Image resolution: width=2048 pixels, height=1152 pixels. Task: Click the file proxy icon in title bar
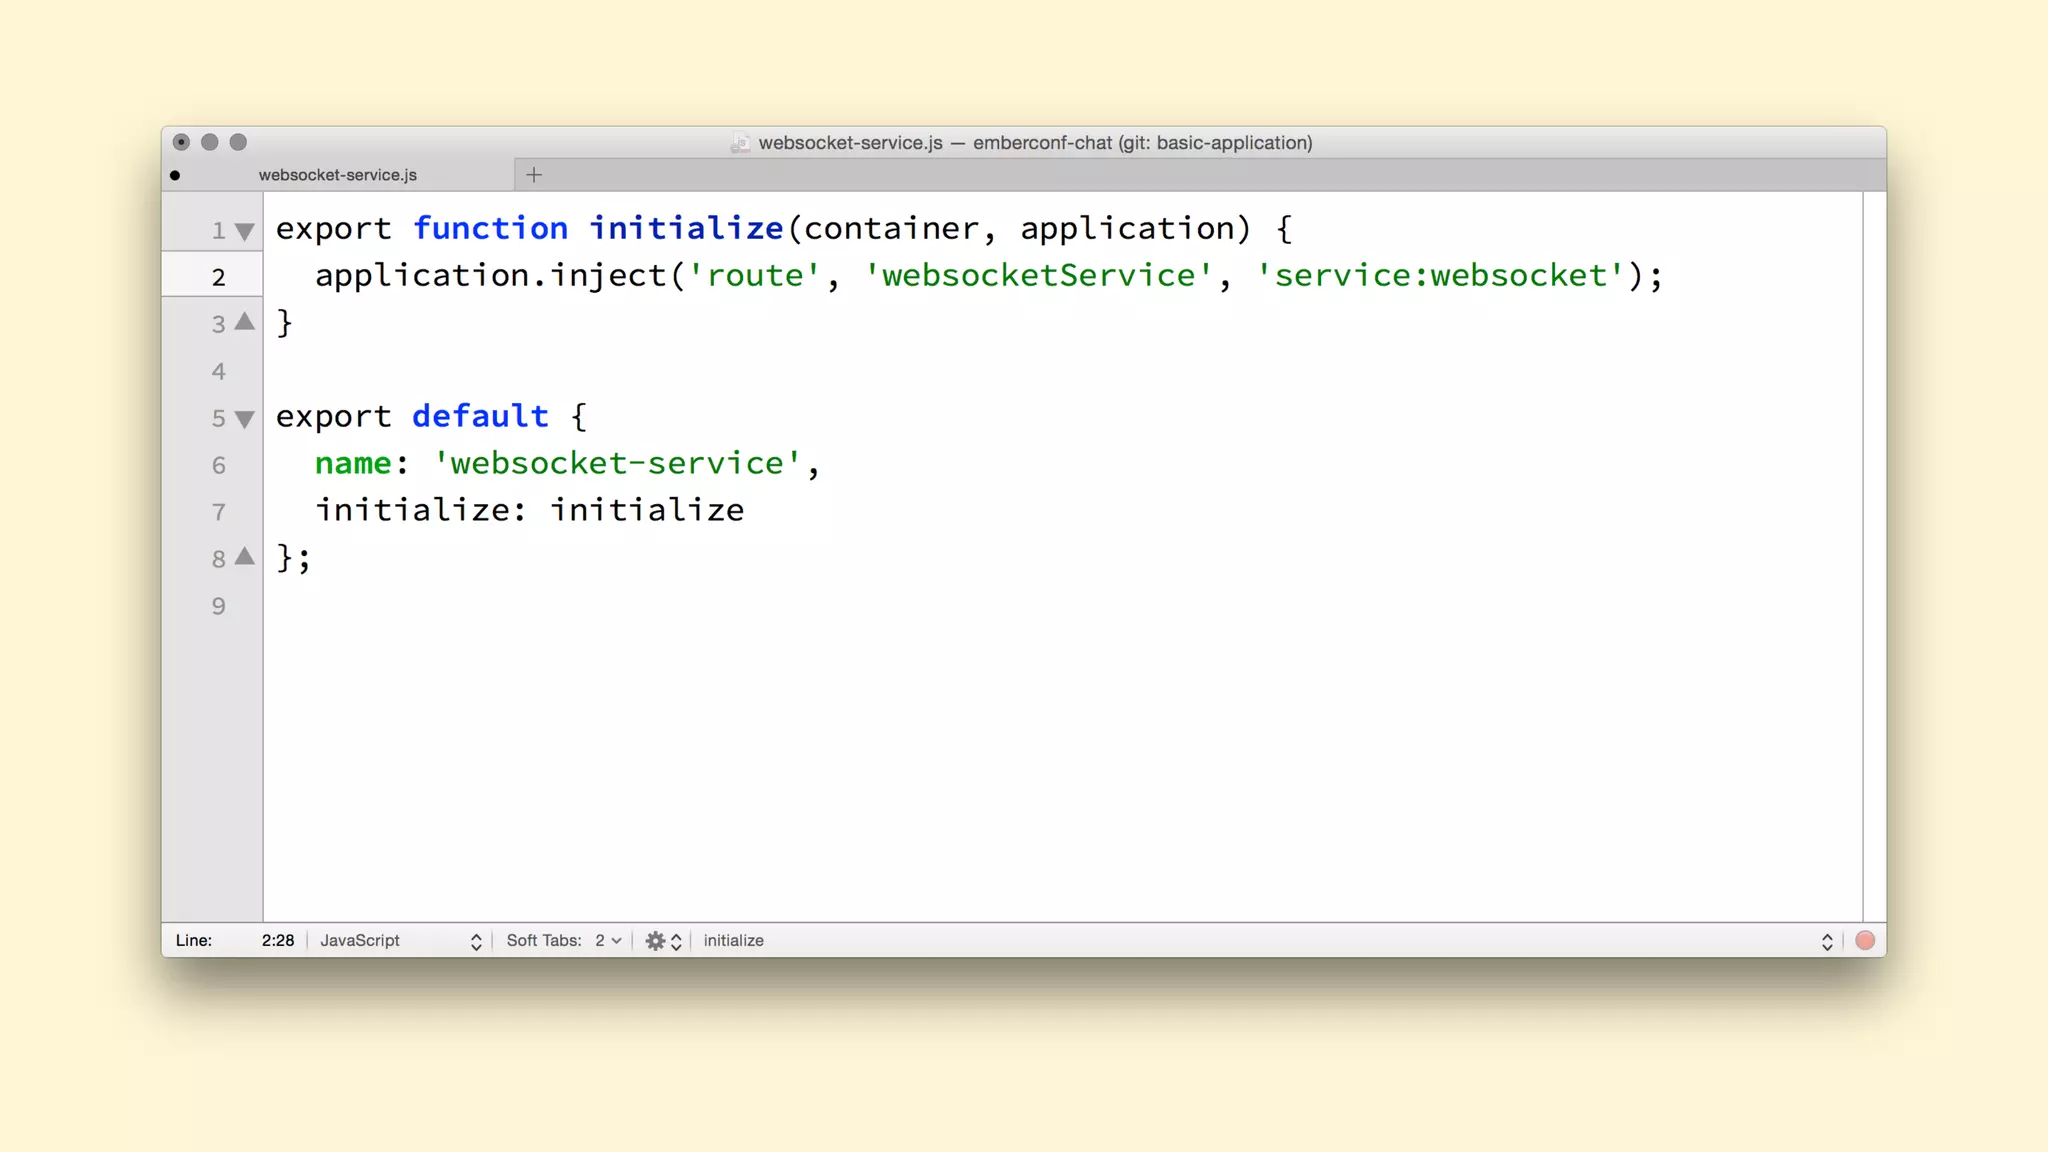click(740, 143)
